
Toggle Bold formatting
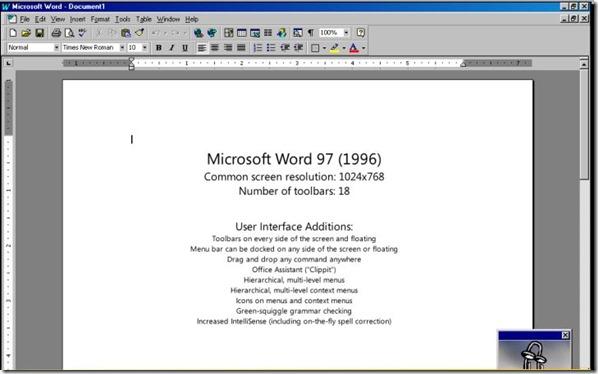159,48
